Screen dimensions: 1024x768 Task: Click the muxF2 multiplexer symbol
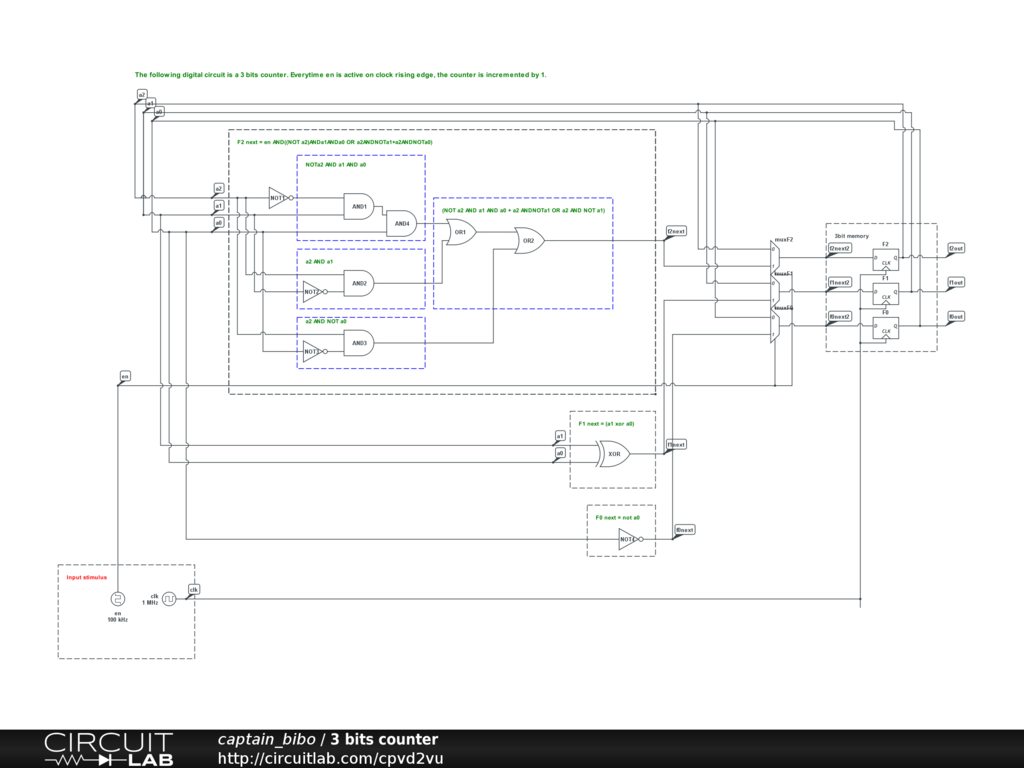point(774,257)
